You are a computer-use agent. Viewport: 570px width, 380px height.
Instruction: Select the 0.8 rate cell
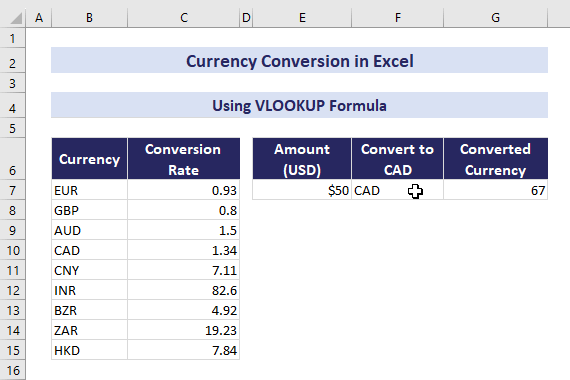pos(184,209)
